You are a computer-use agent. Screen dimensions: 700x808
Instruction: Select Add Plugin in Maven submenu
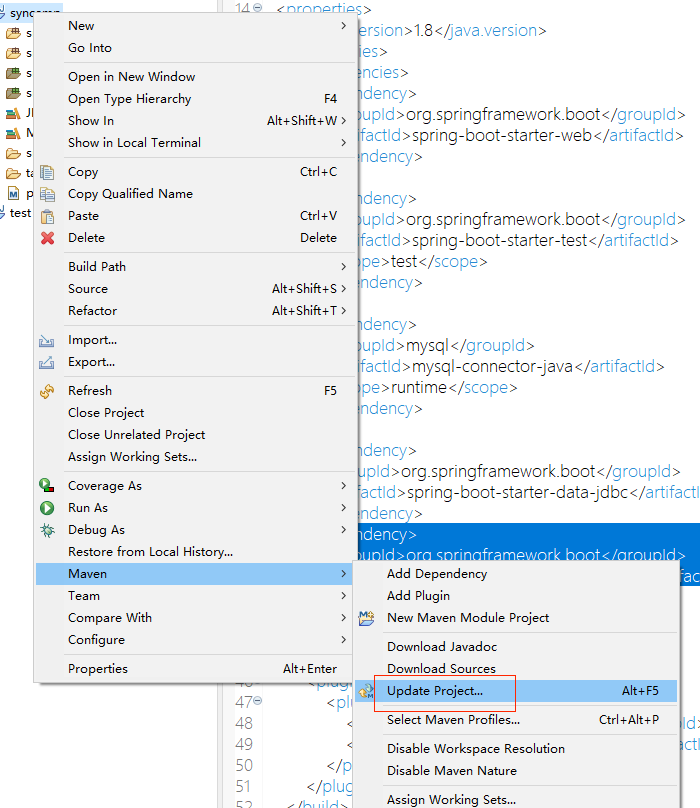point(516,596)
